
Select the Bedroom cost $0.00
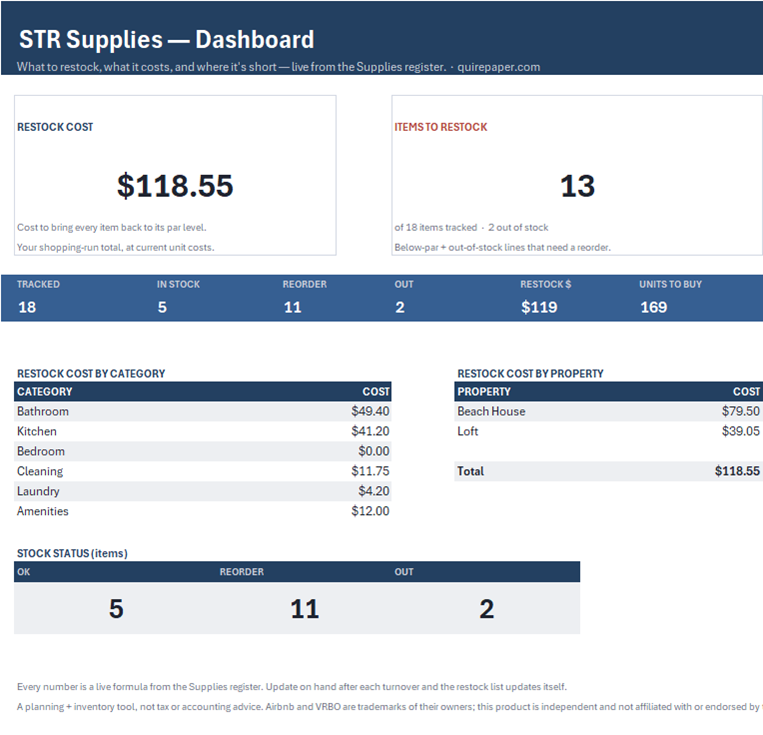pyautogui.click(x=374, y=451)
